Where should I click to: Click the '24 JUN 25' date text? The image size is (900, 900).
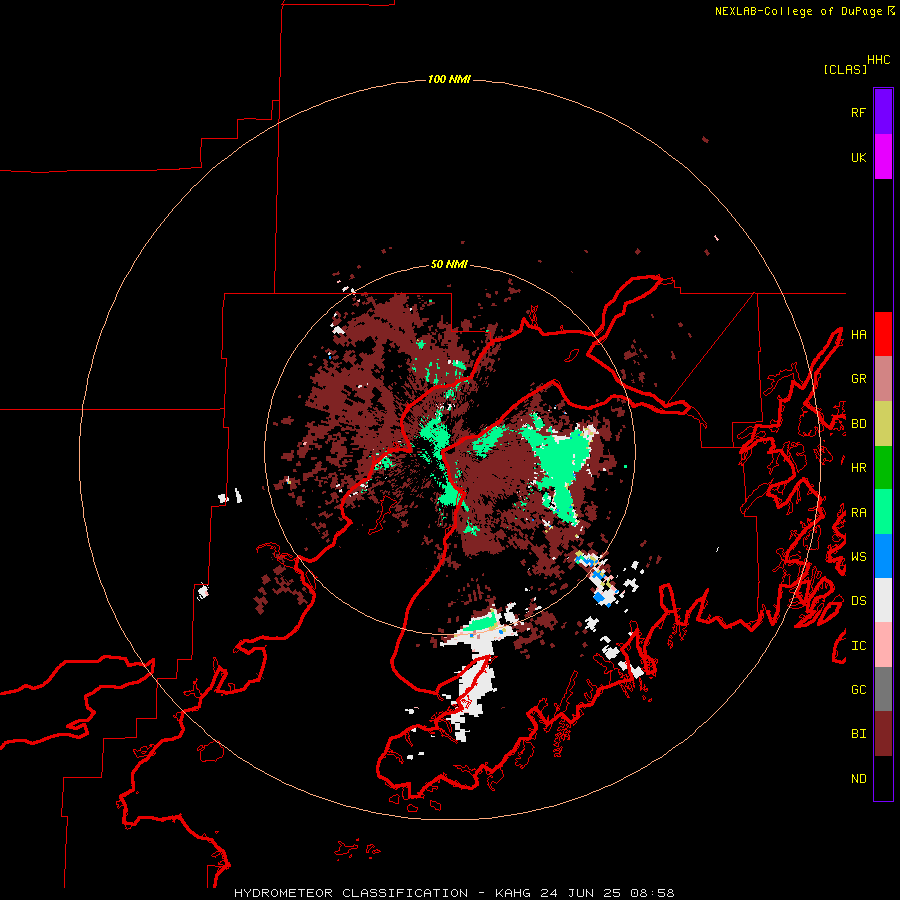point(581,893)
